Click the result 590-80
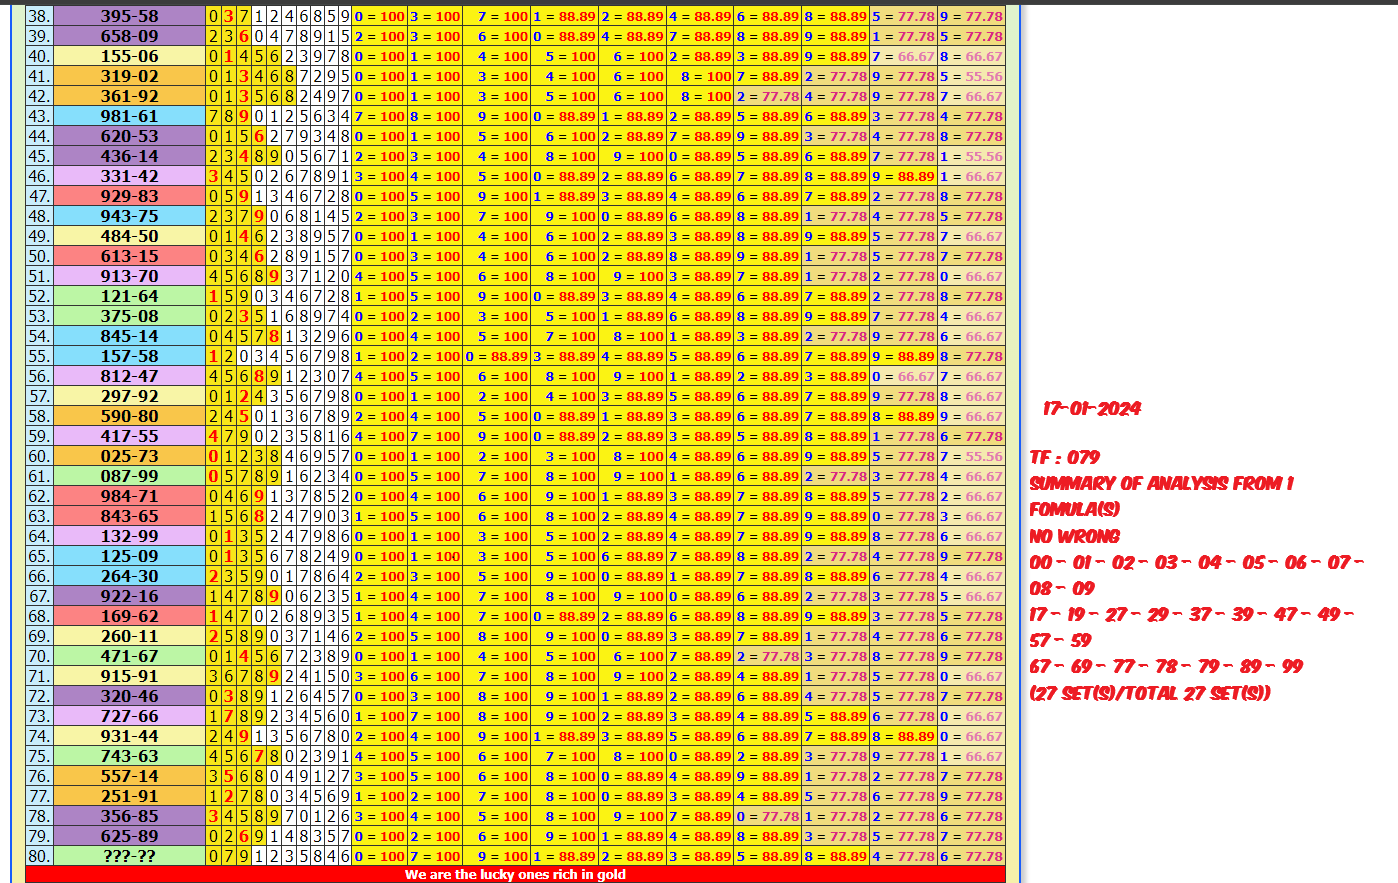The image size is (1398, 883). coord(129,416)
